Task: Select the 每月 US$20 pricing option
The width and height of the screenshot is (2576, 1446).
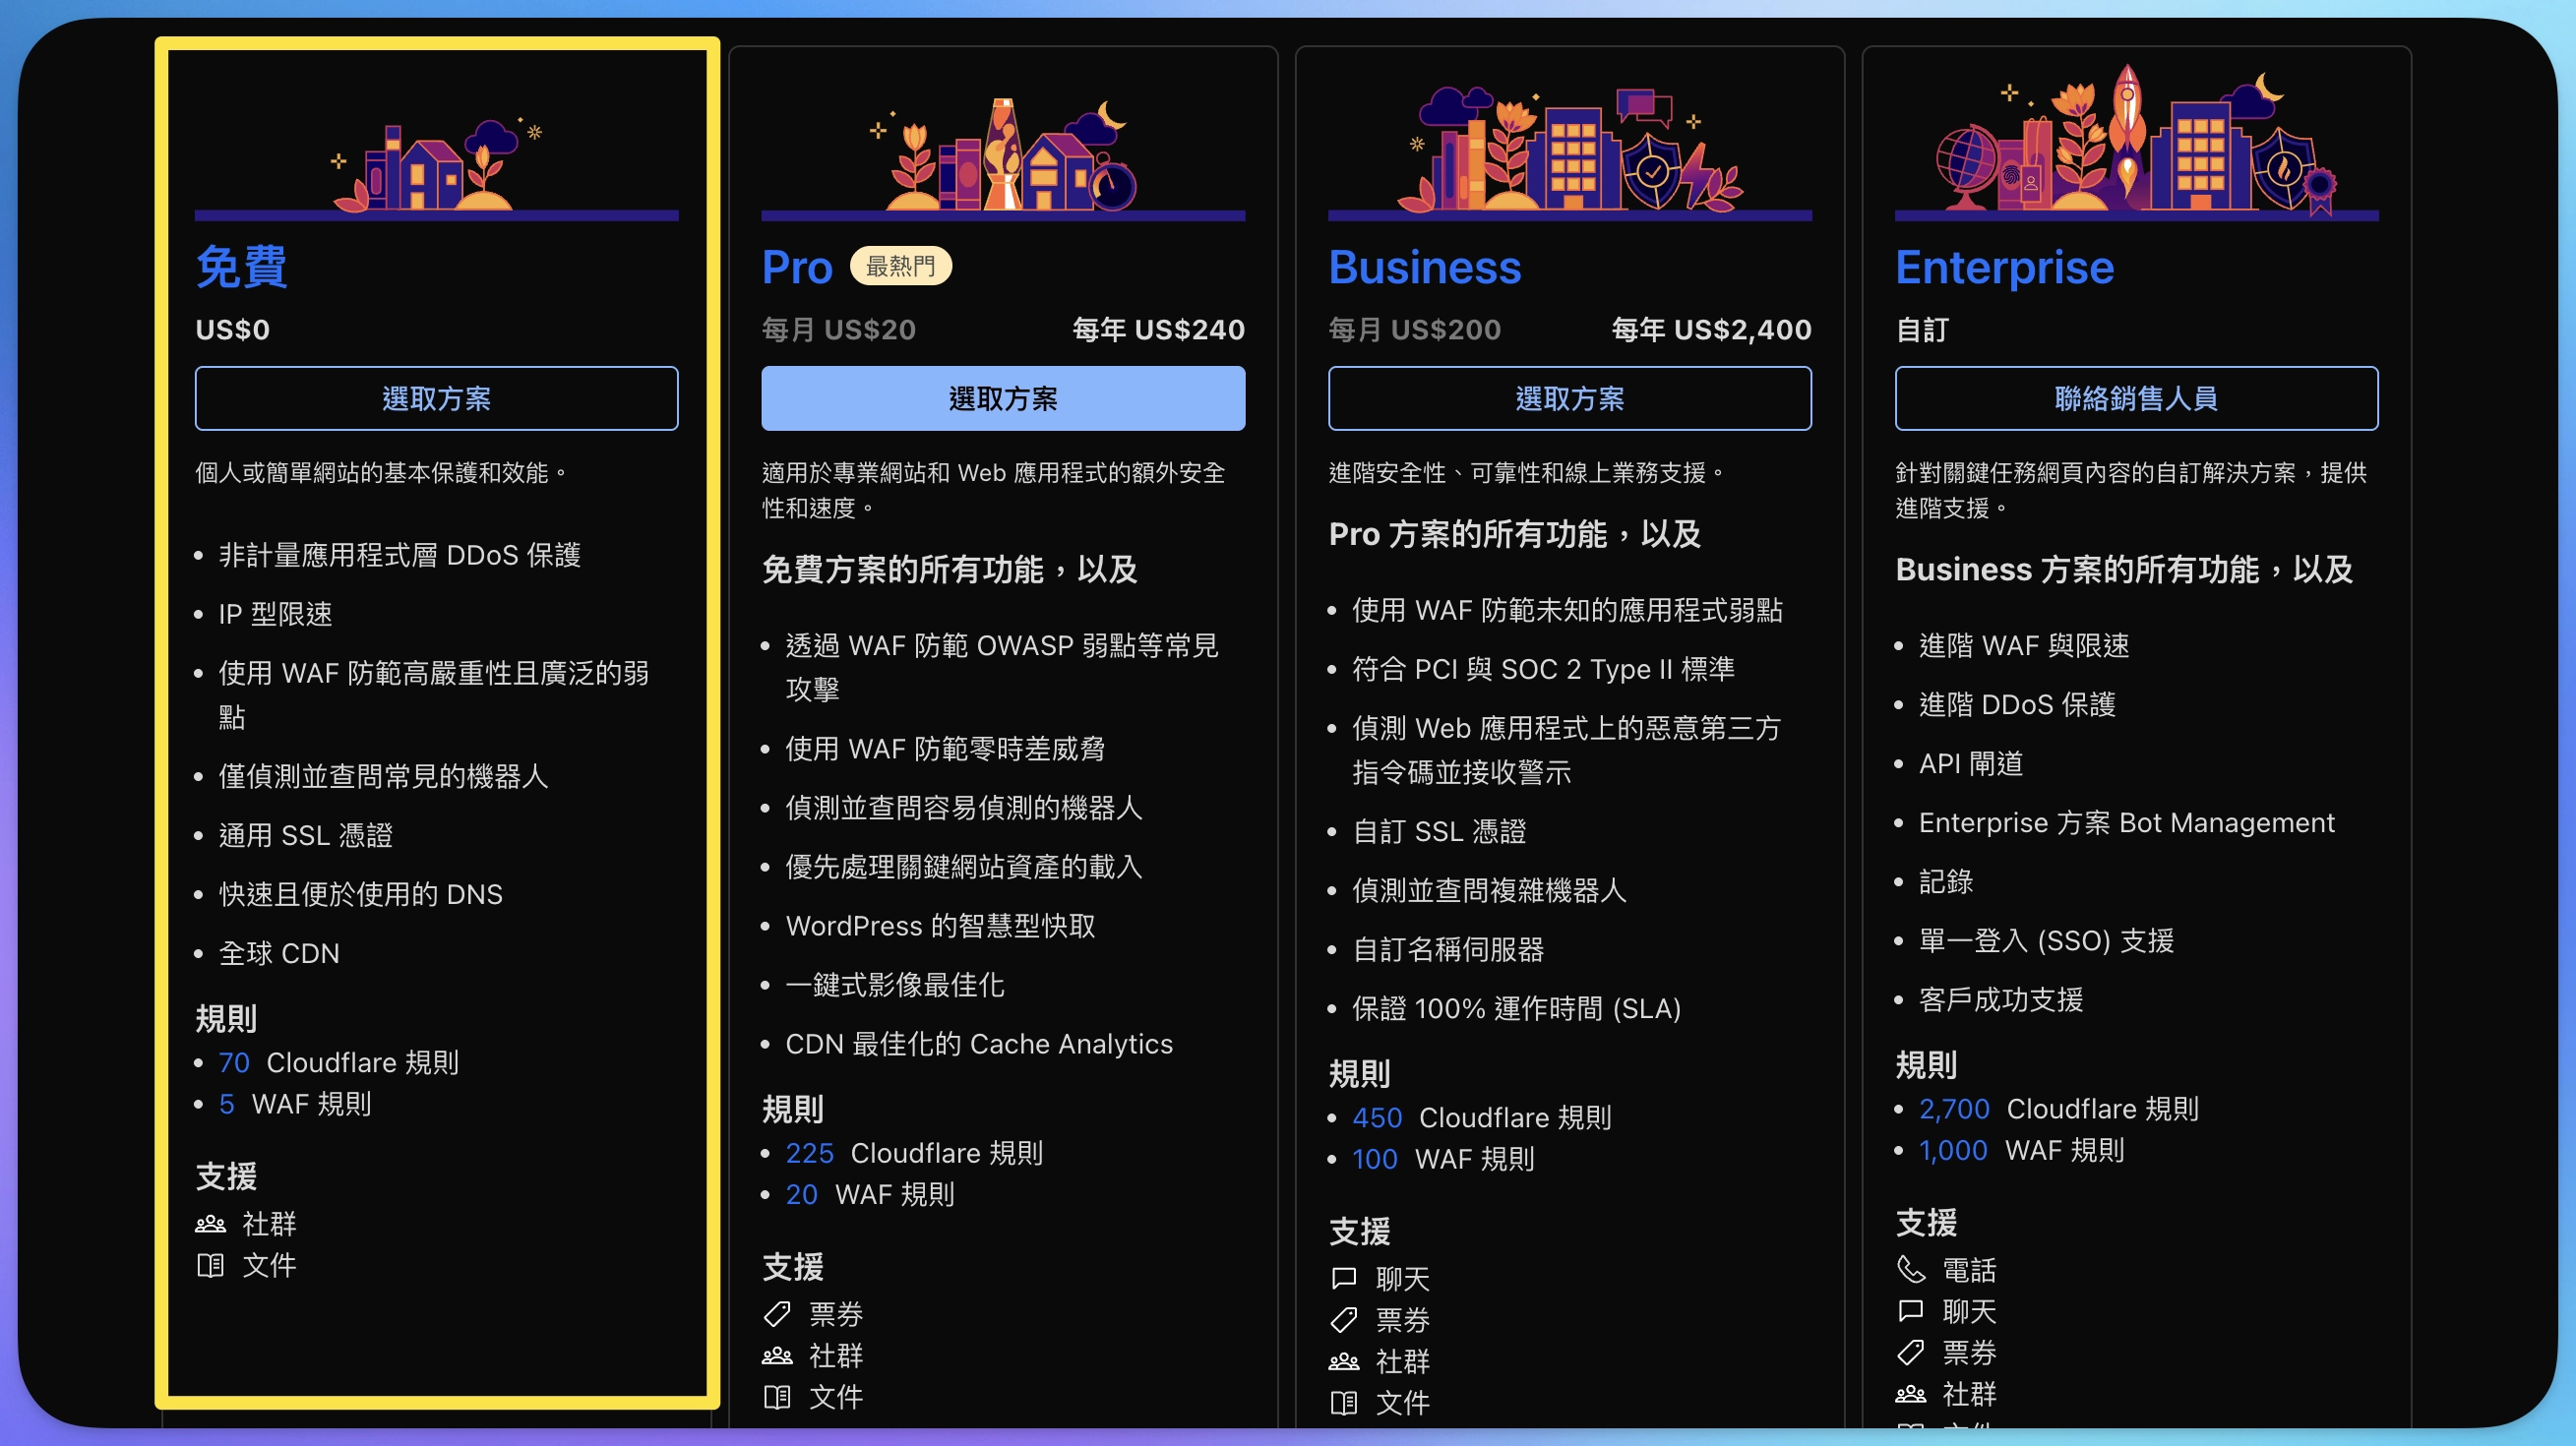Action: [x=838, y=329]
